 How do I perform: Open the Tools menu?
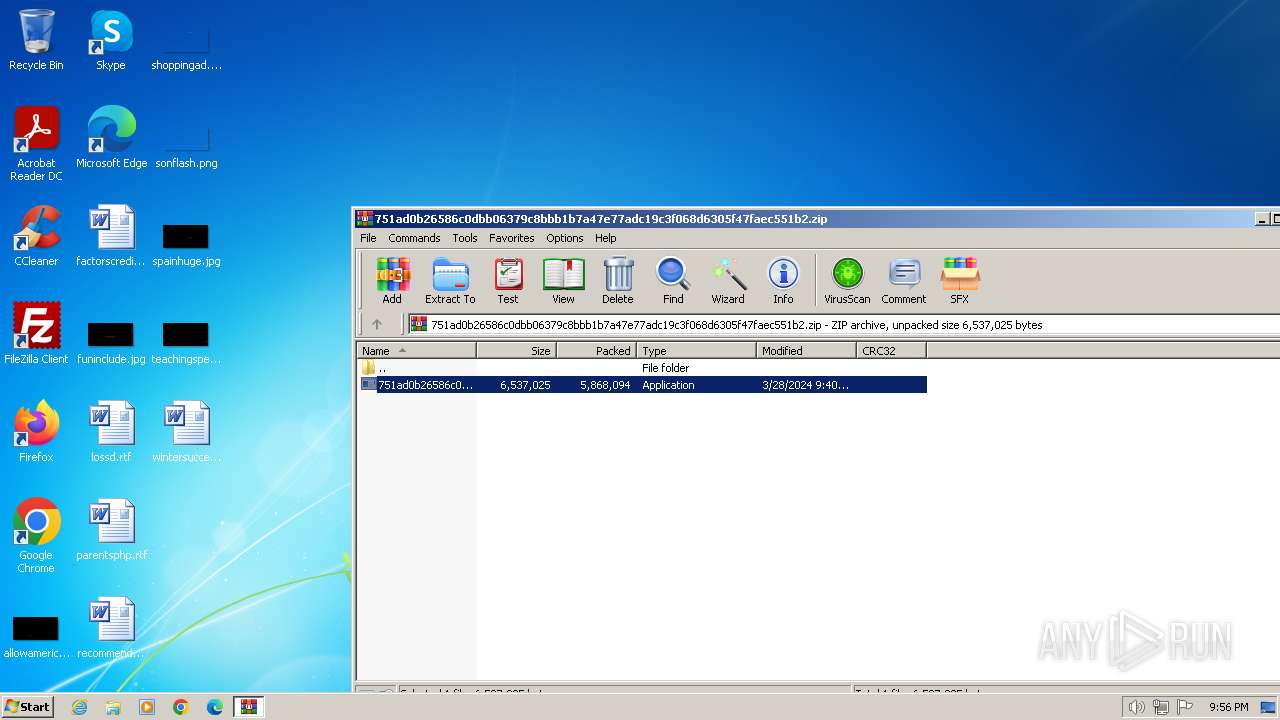click(x=465, y=238)
